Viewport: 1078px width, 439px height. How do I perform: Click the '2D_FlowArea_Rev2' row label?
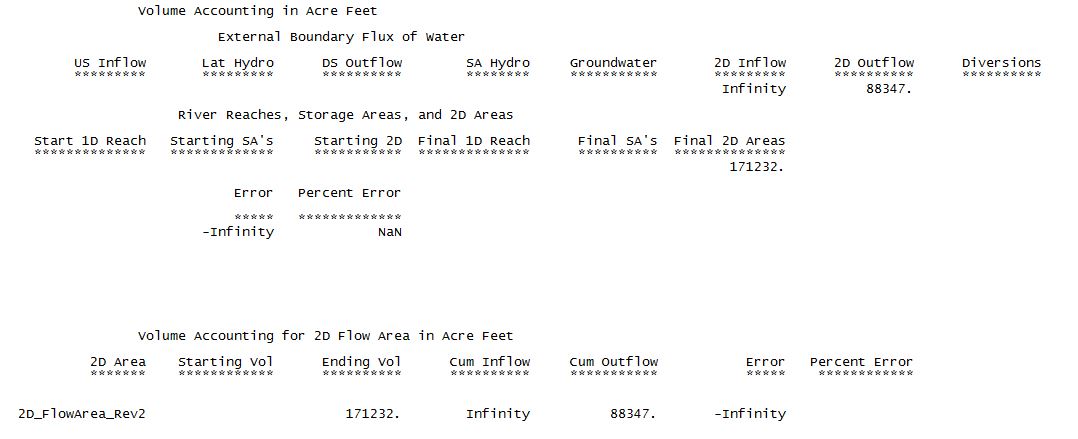[x=82, y=414]
